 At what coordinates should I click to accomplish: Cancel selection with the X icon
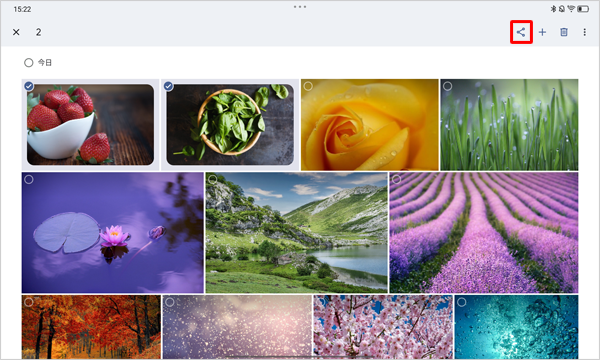tap(16, 32)
